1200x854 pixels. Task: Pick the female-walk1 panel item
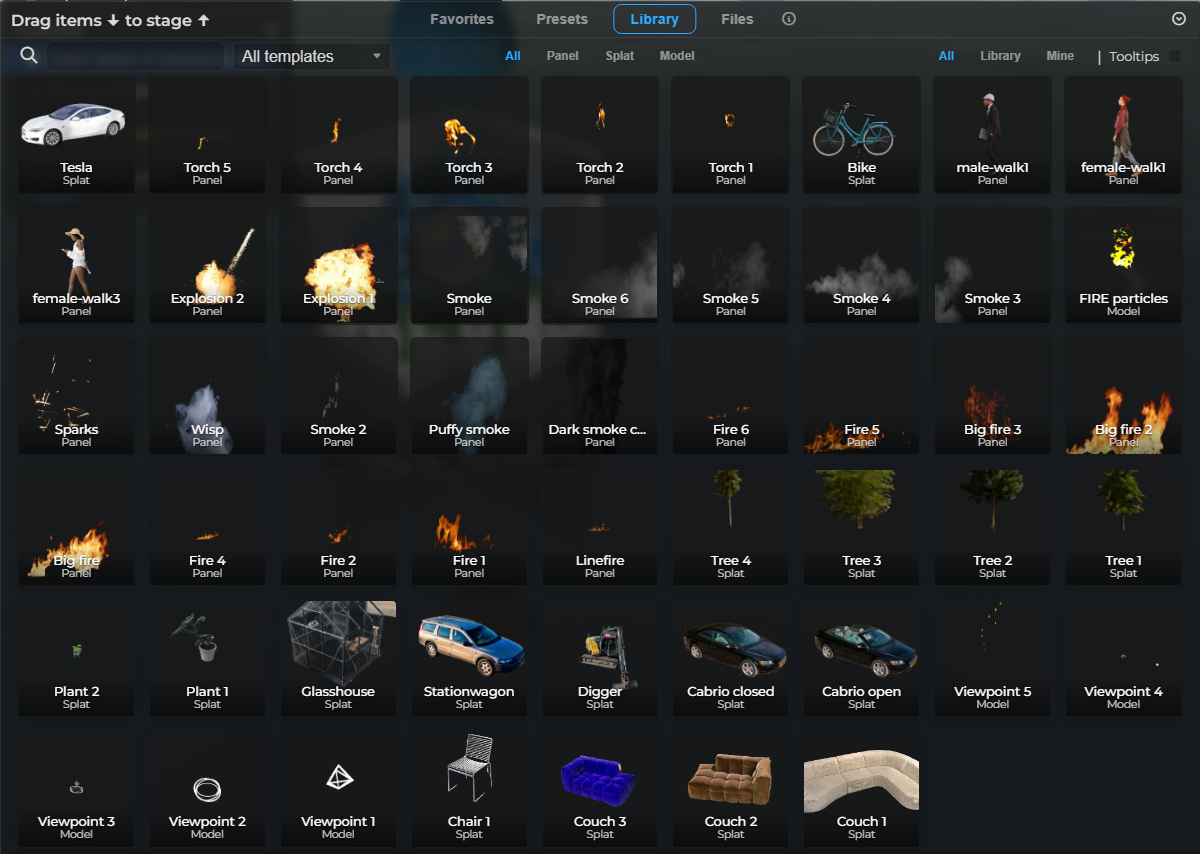click(x=1124, y=134)
